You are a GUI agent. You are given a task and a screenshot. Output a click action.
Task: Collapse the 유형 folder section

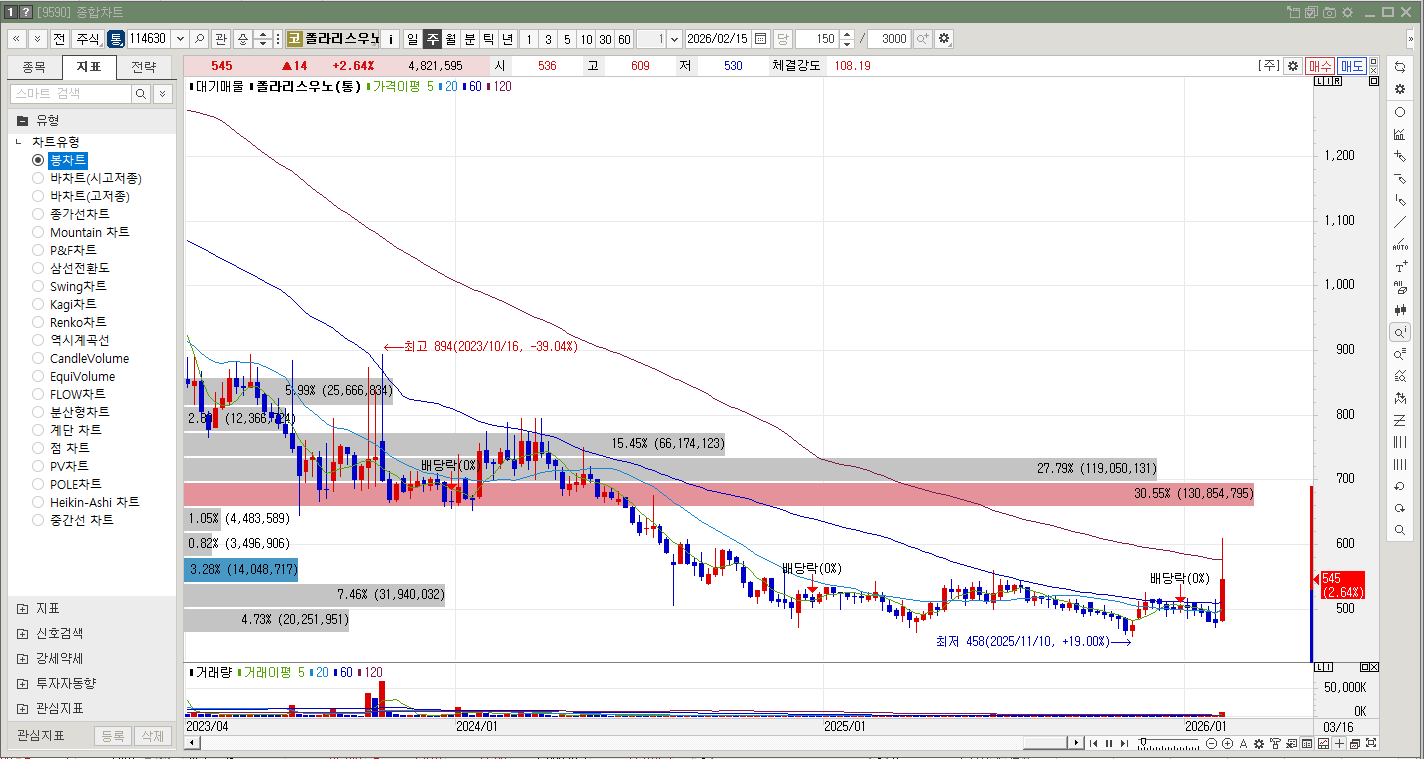pos(22,120)
